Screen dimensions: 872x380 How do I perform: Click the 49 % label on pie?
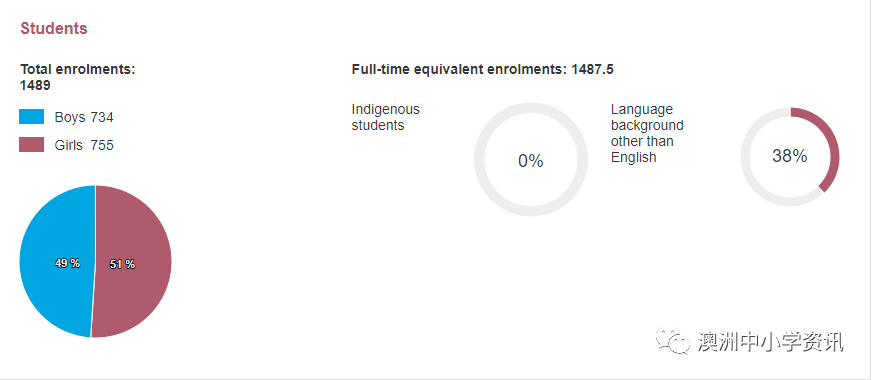click(x=67, y=264)
